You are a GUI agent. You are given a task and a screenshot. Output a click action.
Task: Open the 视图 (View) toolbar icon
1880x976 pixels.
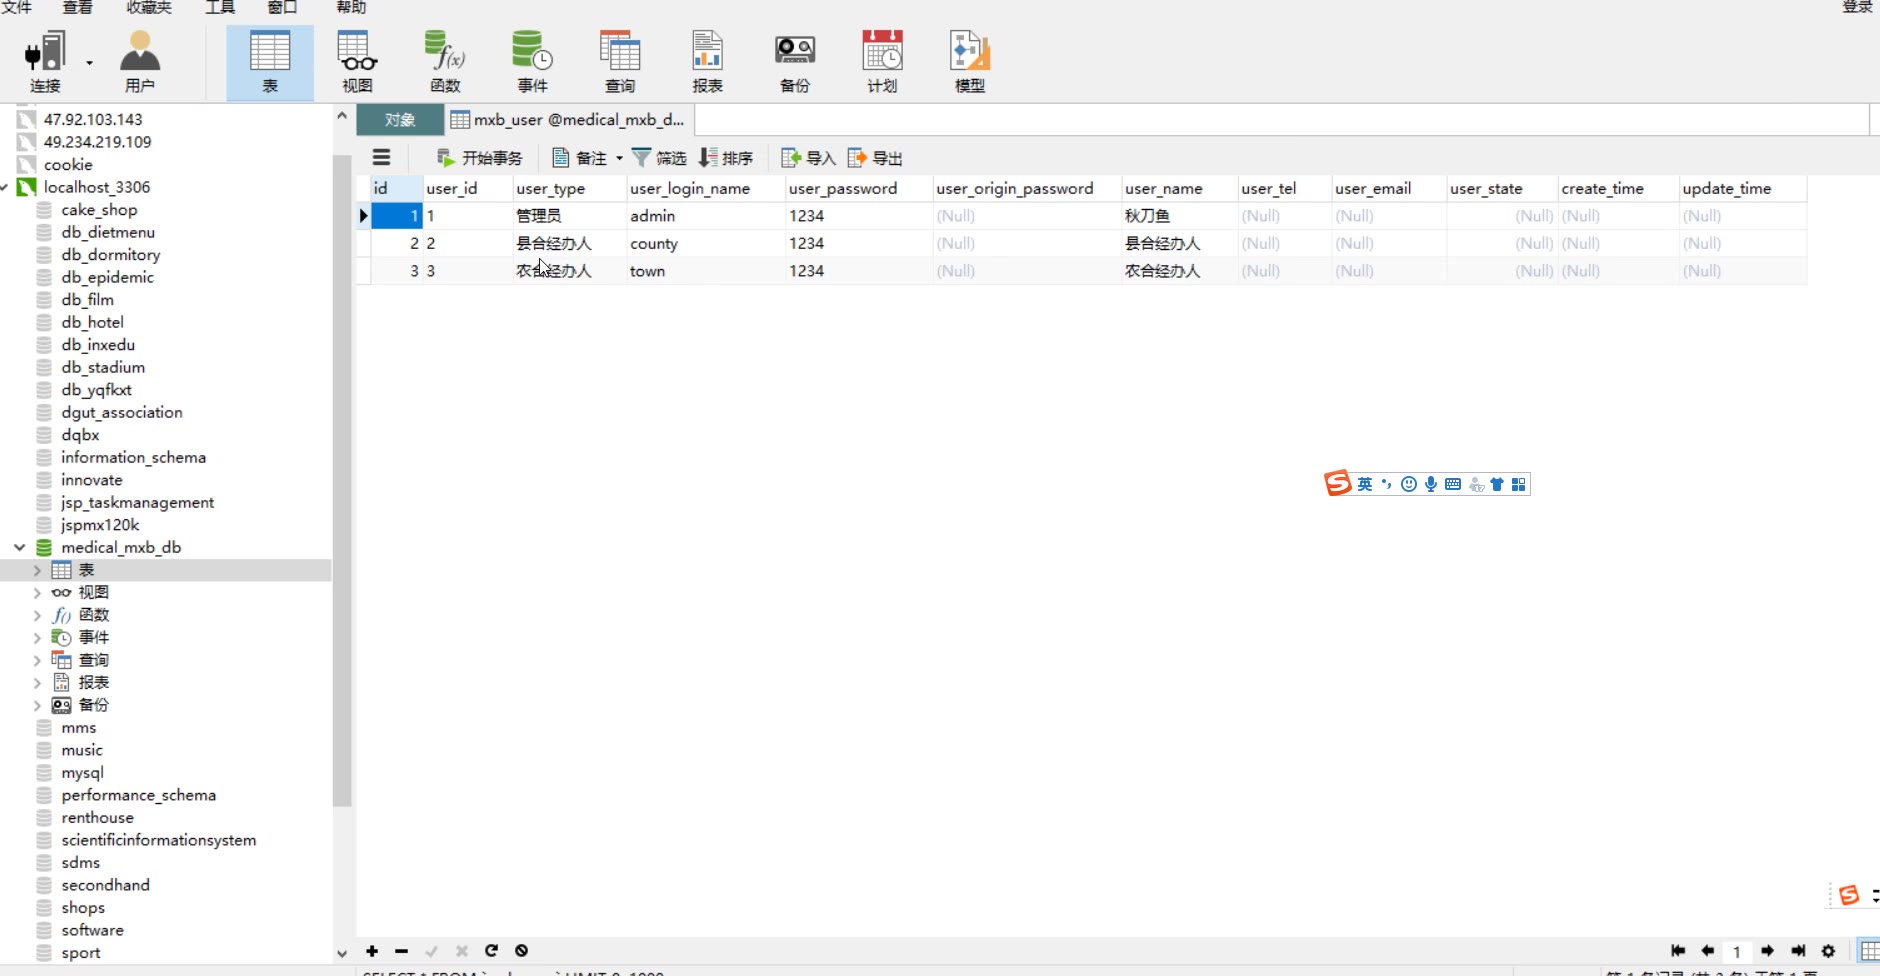tap(357, 61)
